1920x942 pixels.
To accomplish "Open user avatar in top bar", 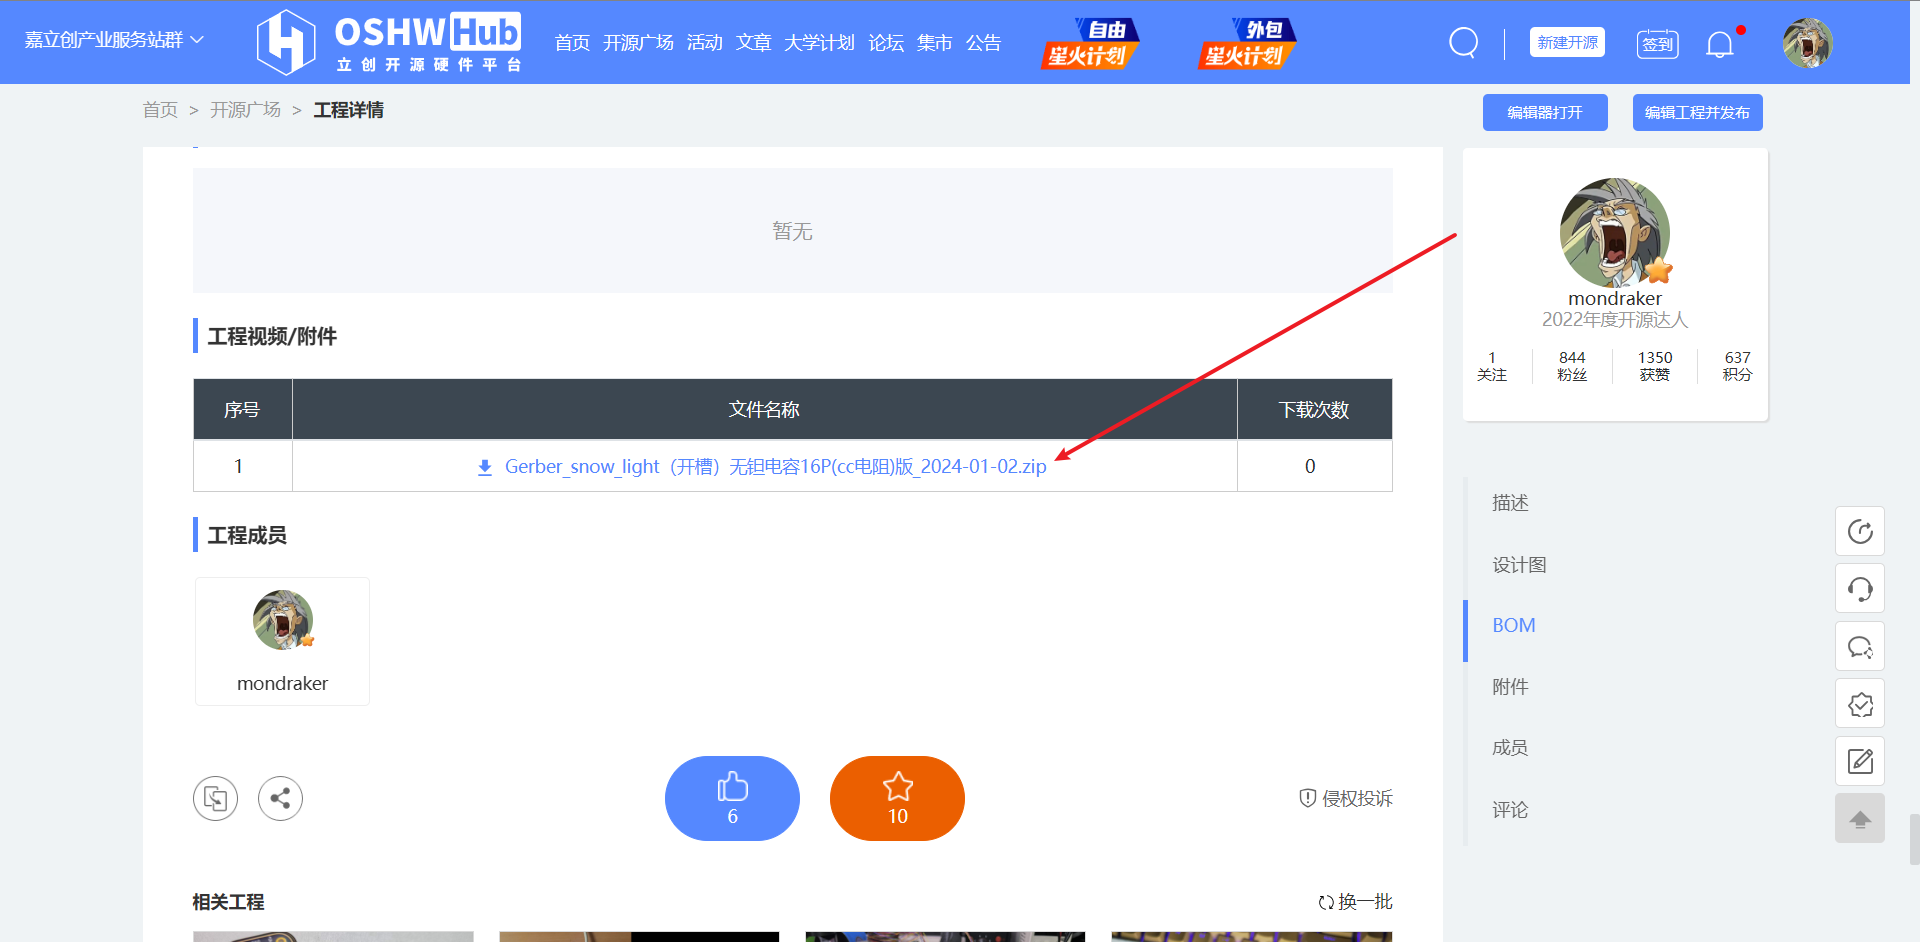I will (x=1807, y=43).
